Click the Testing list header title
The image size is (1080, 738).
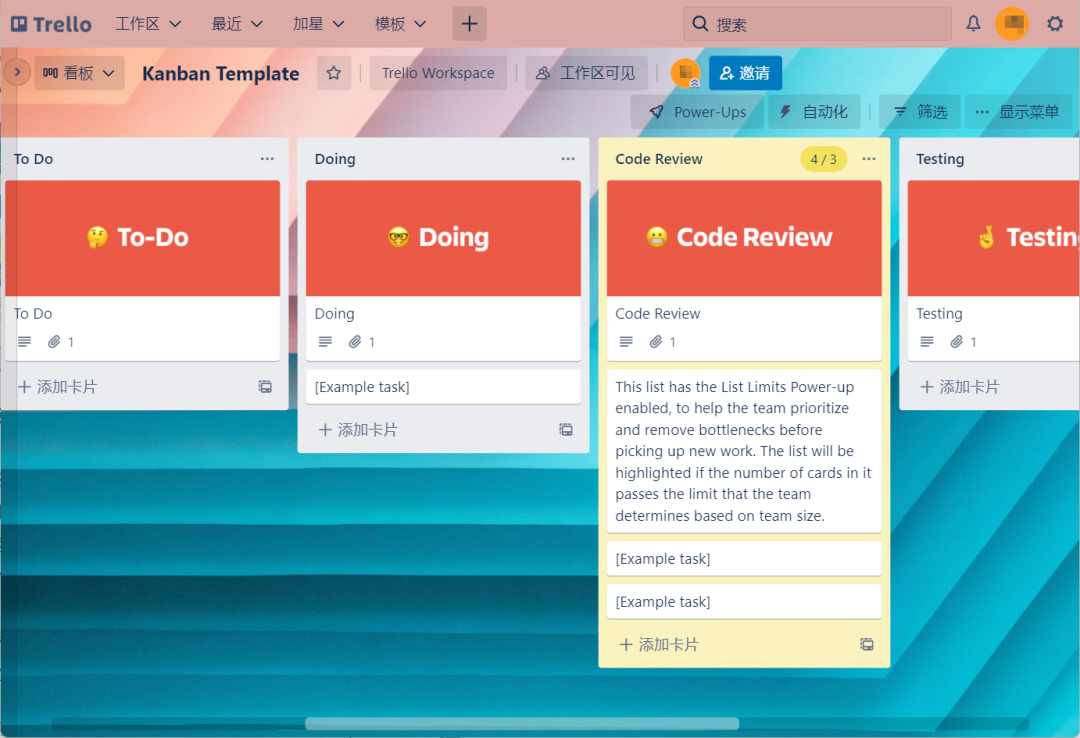coord(939,158)
